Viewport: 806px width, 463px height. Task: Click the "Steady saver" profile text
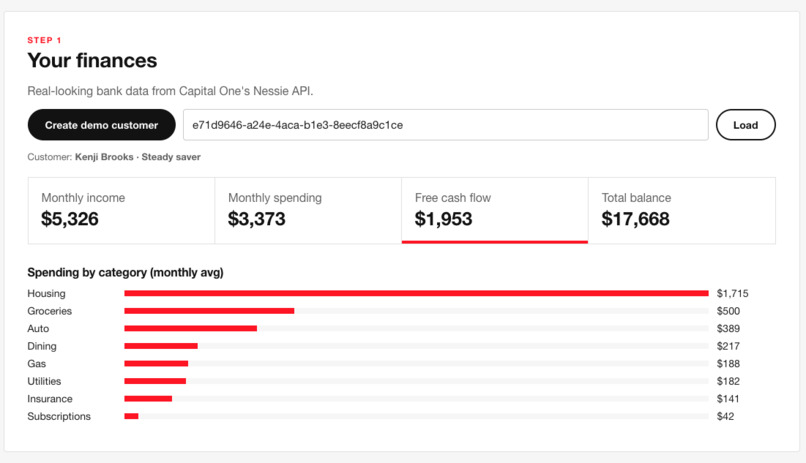171,157
